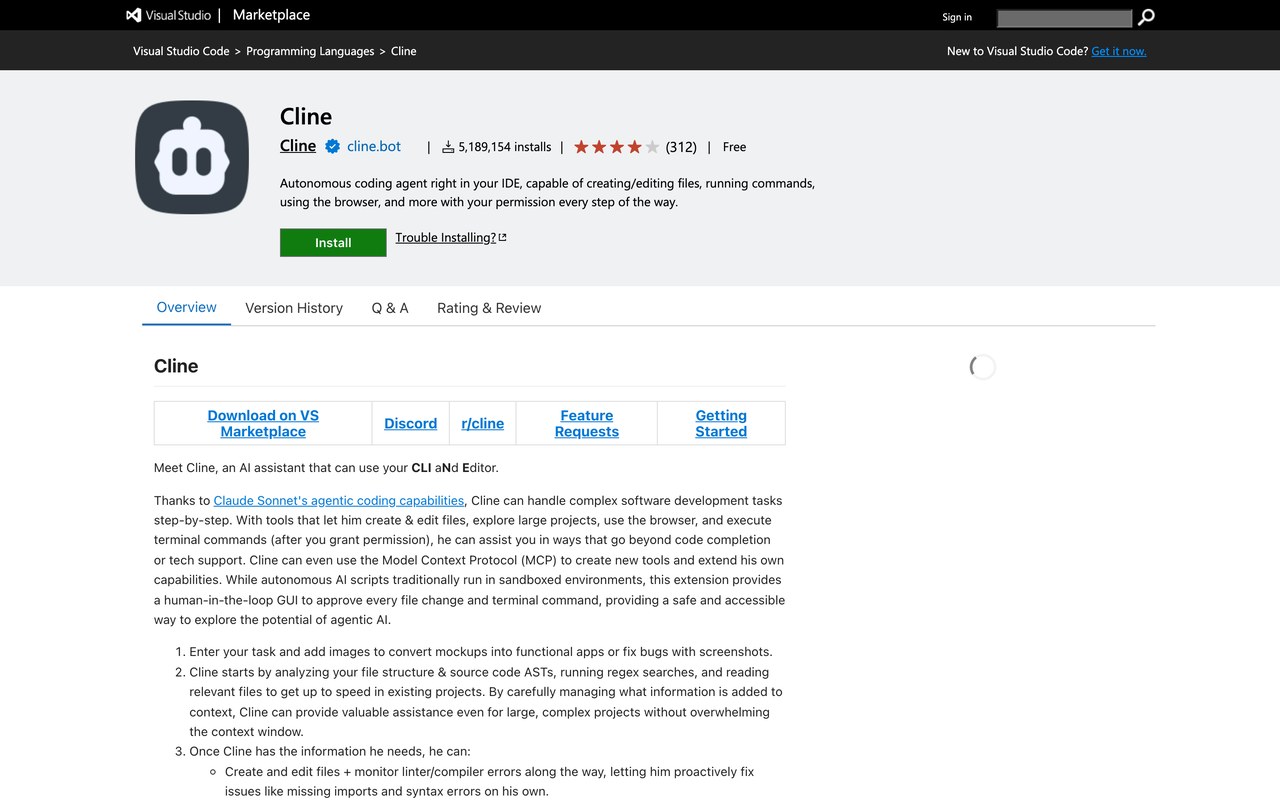This screenshot has width=1280, height=800.
Task: Click the (312) review count
Action: tap(681, 147)
